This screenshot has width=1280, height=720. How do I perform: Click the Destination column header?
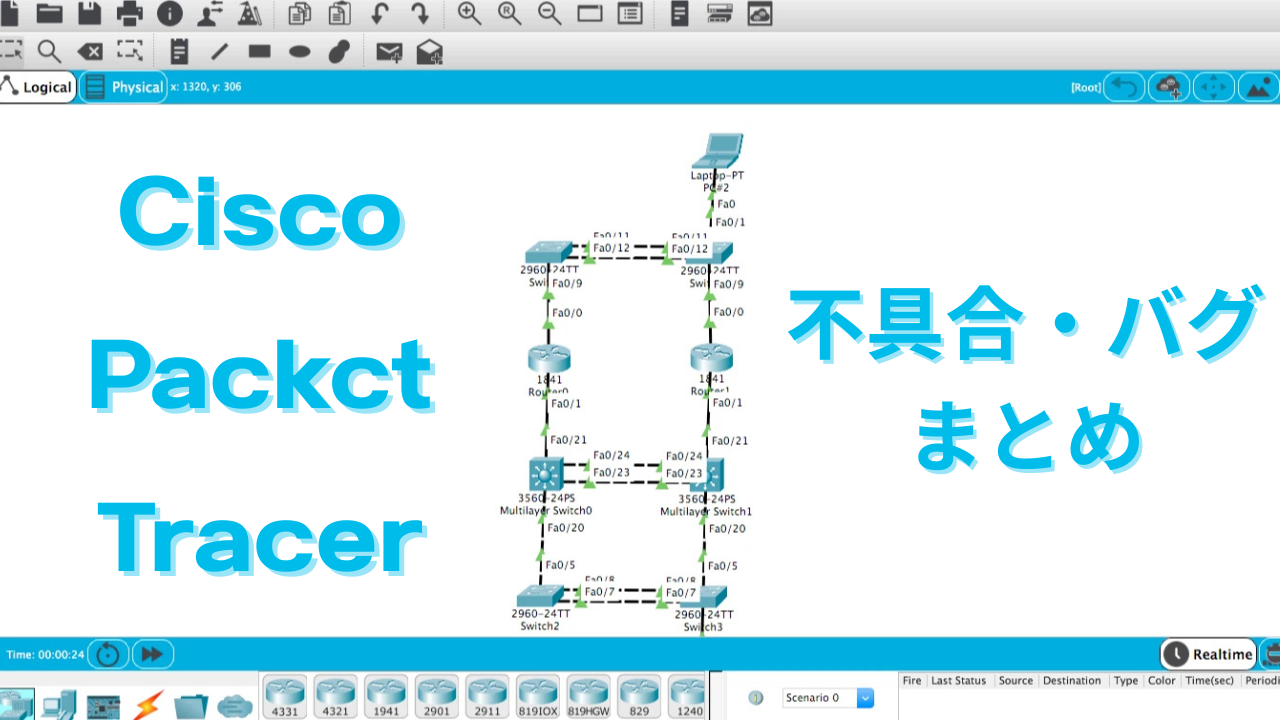(1072, 681)
